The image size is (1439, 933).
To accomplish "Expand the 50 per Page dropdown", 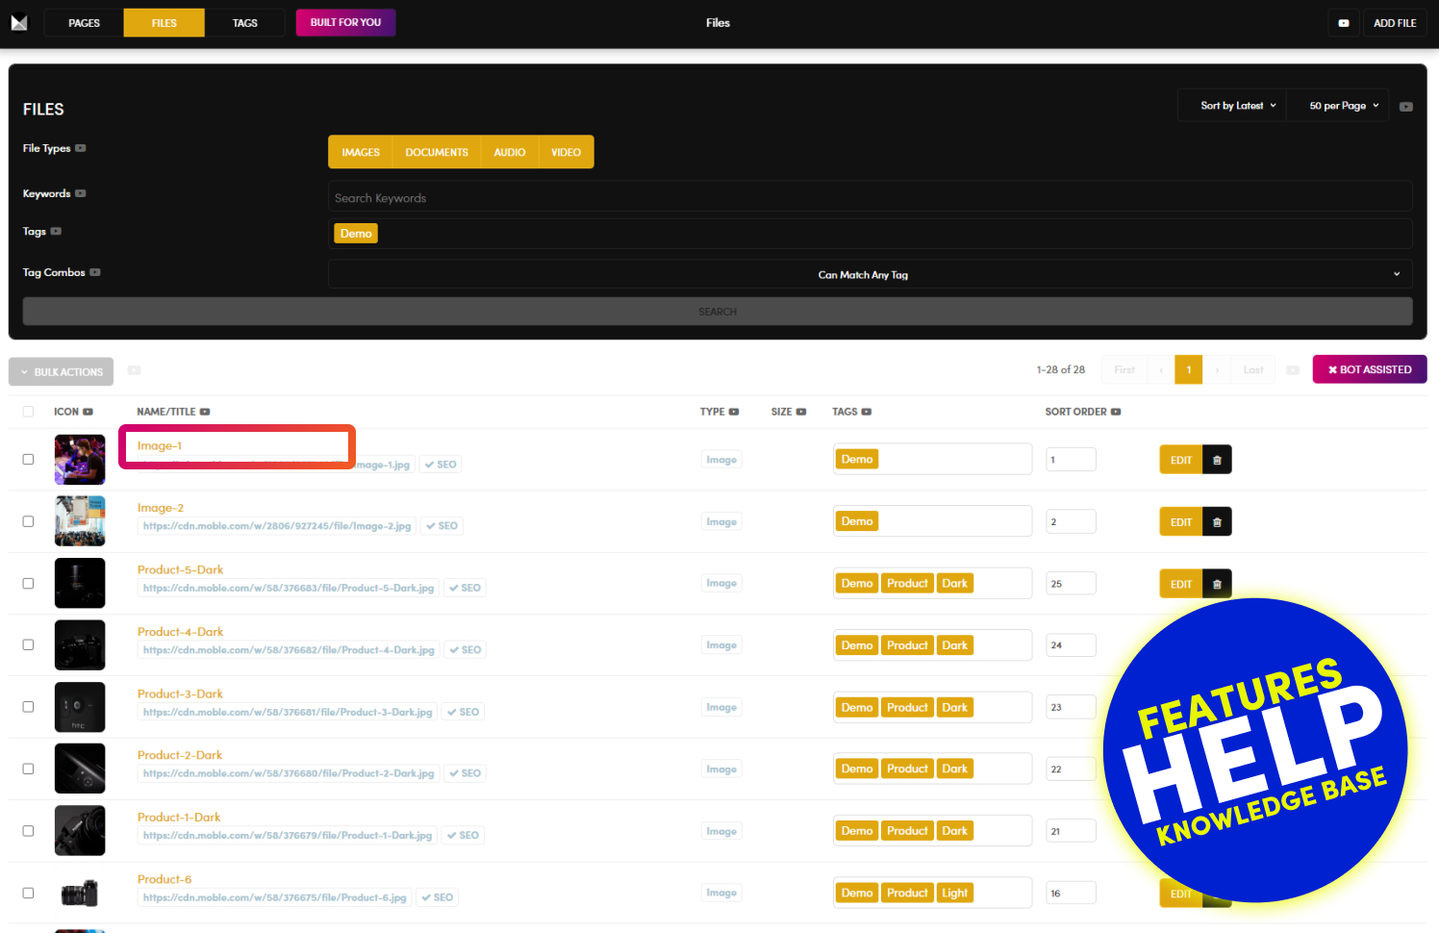I will [1343, 106].
